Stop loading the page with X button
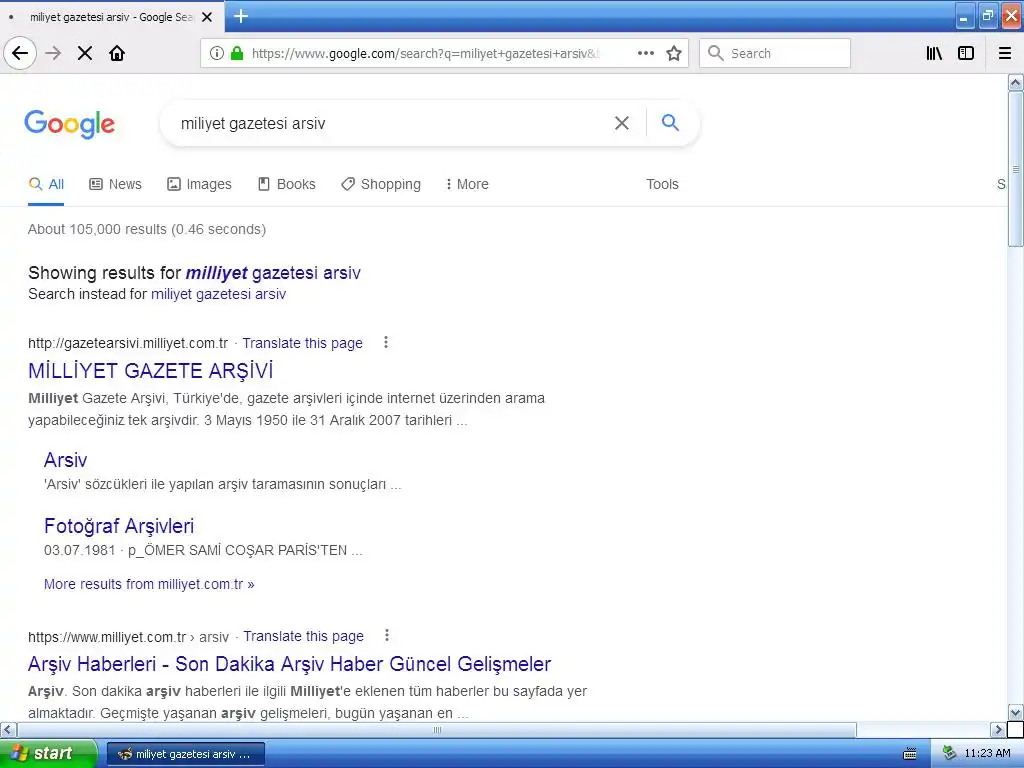1024x768 pixels. tap(85, 53)
